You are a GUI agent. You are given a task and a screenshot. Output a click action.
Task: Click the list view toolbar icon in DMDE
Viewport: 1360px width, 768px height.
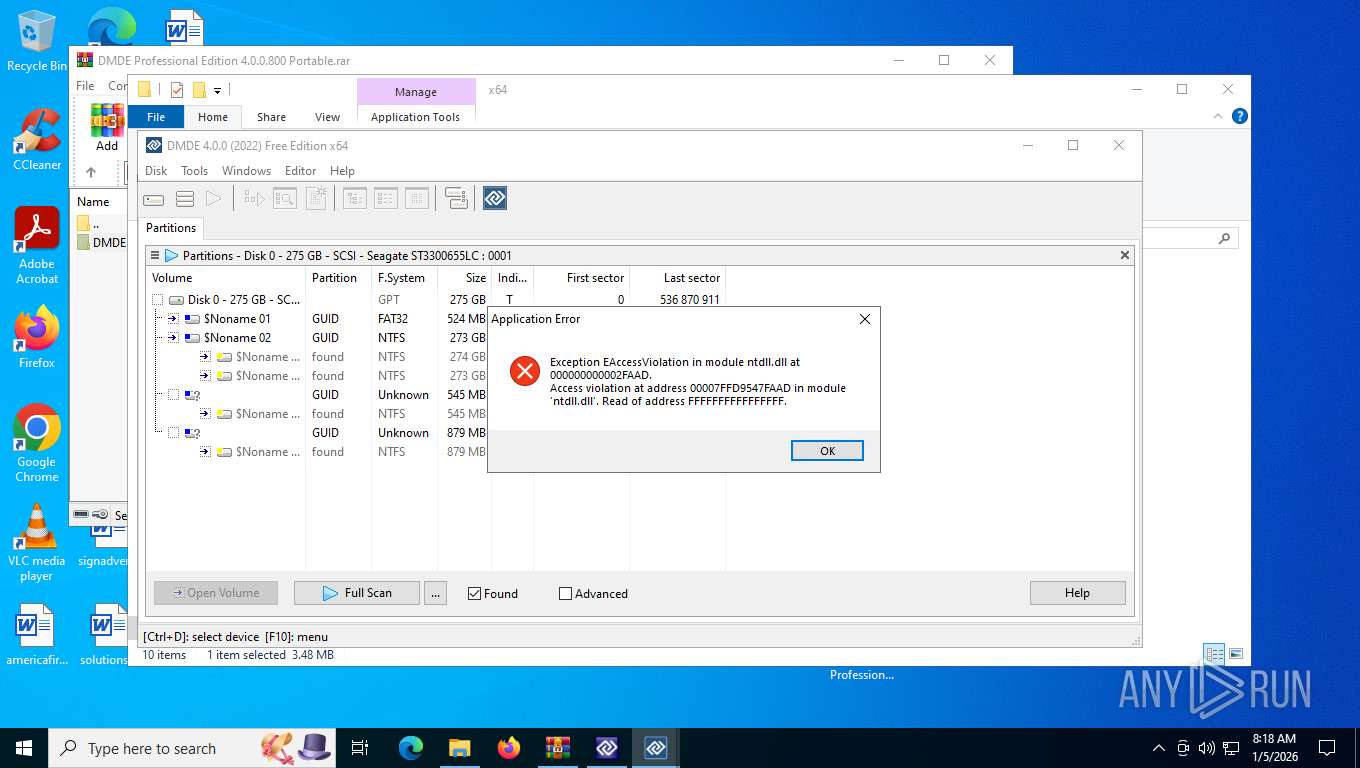(386, 199)
